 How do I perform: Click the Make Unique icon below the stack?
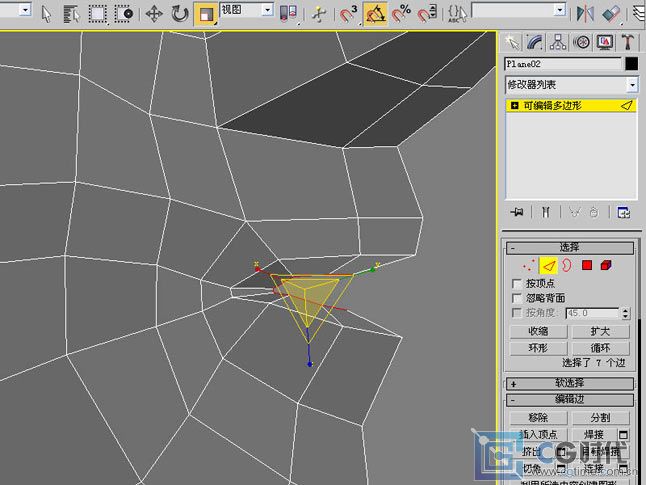574,212
